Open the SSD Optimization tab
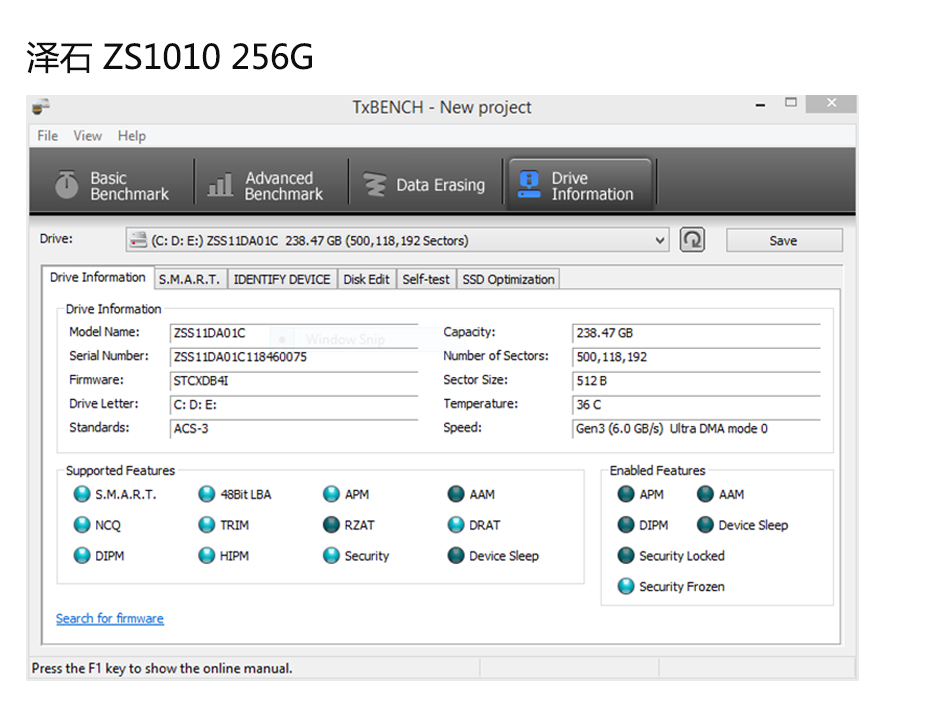The height and width of the screenshot is (717, 927). pos(508,280)
